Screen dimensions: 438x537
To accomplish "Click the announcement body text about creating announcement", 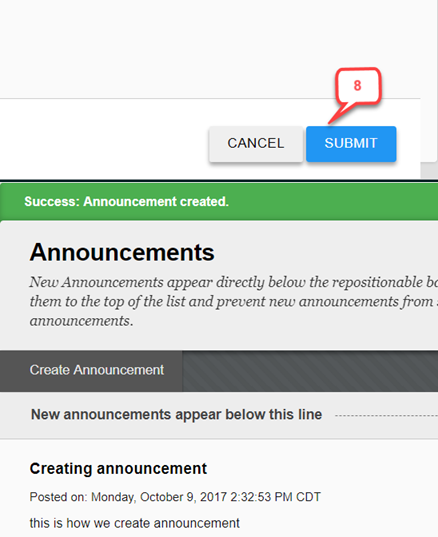I will [134, 523].
